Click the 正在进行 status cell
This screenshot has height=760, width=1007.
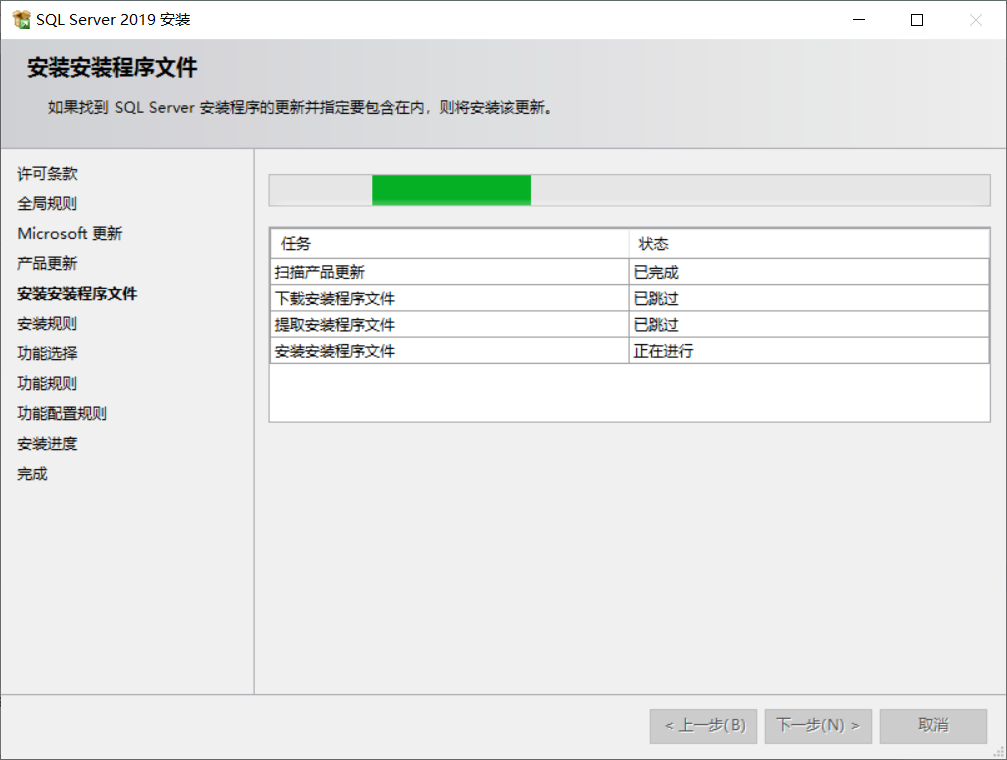809,351
